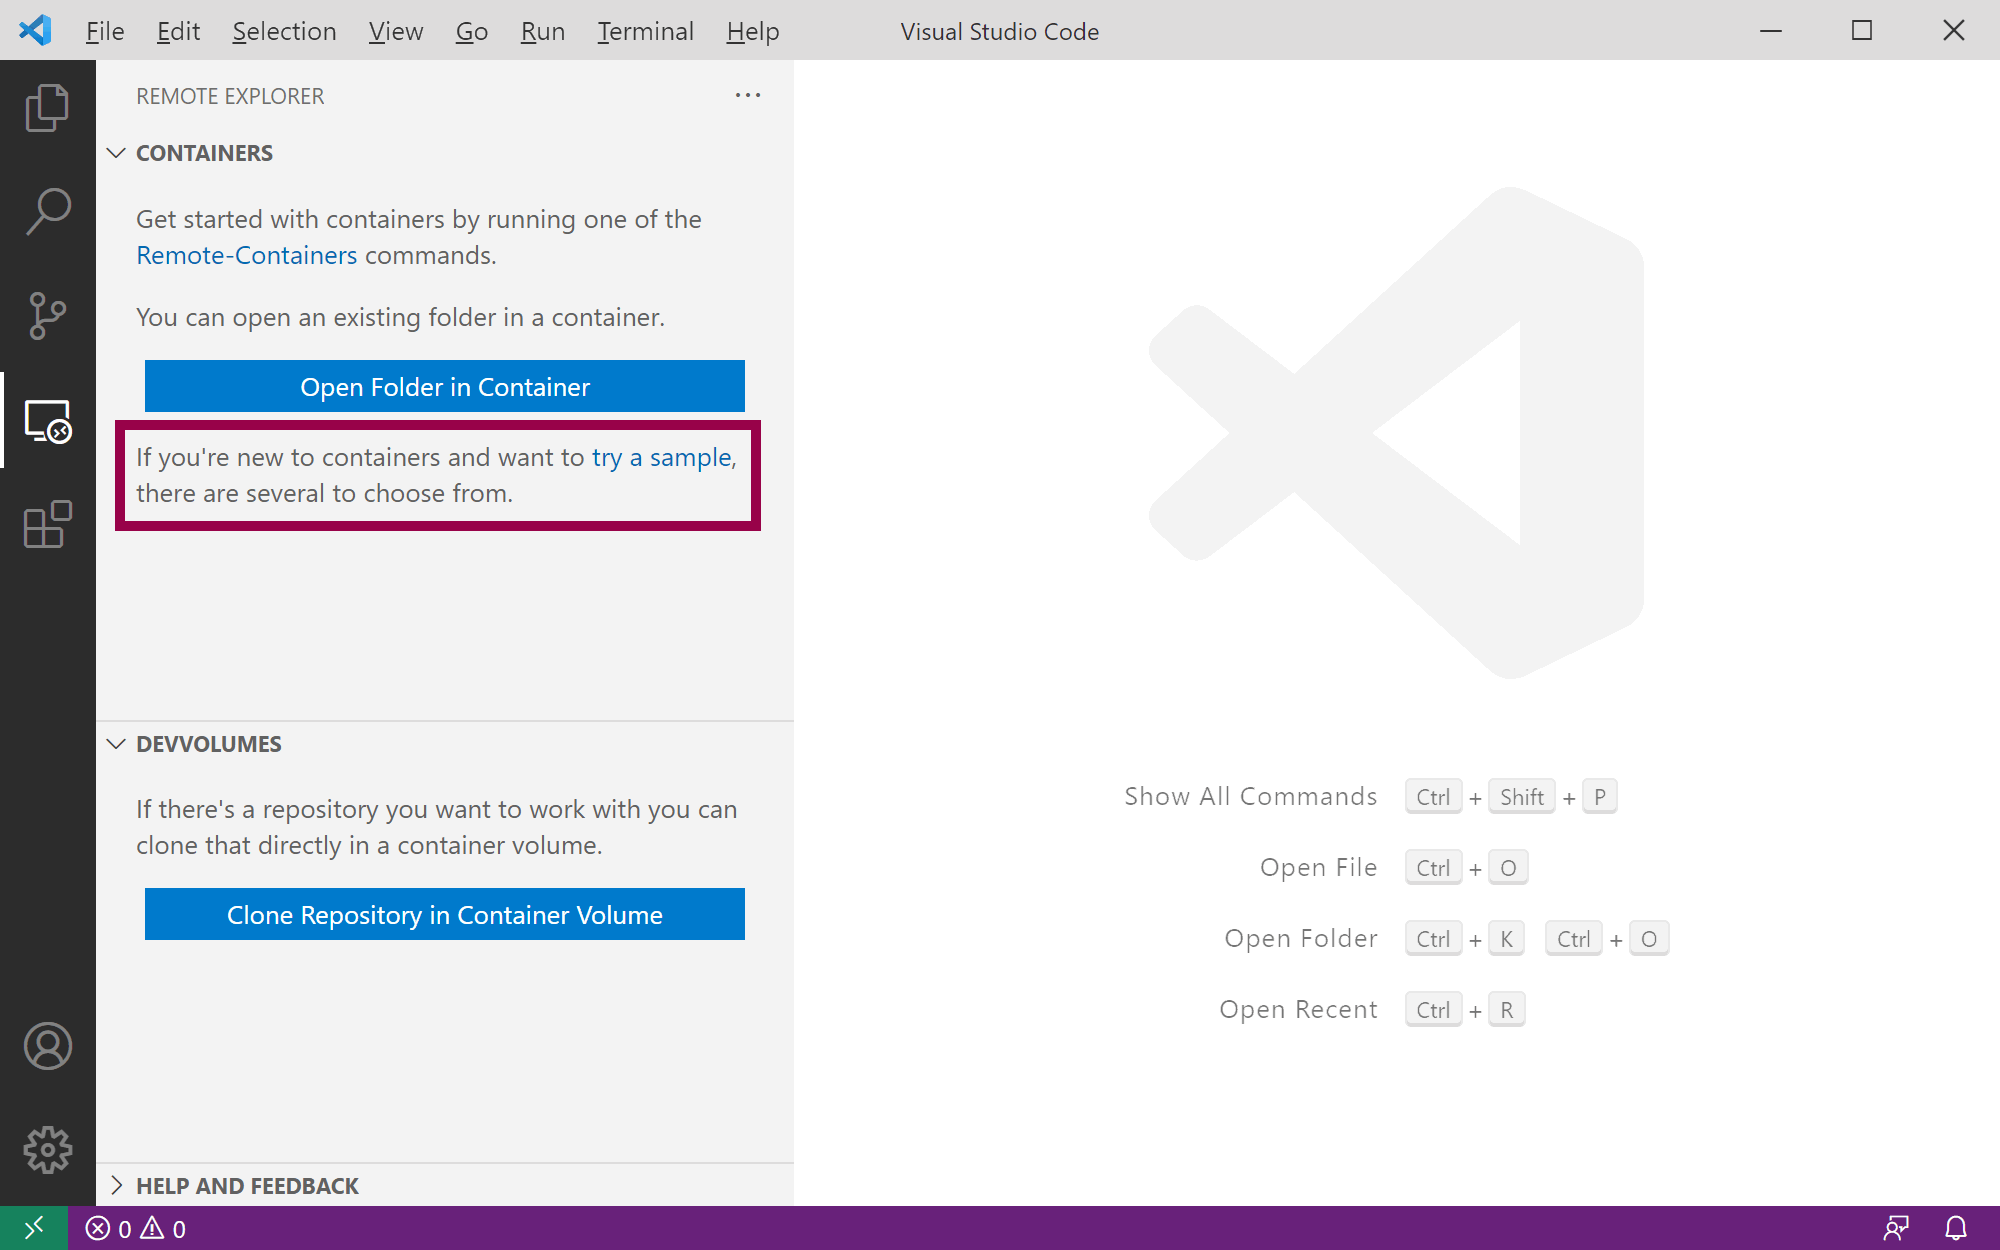The image size is (2000, 1250).
Task: Click the feedback icon in status bar
Action: point(1896,1228)
